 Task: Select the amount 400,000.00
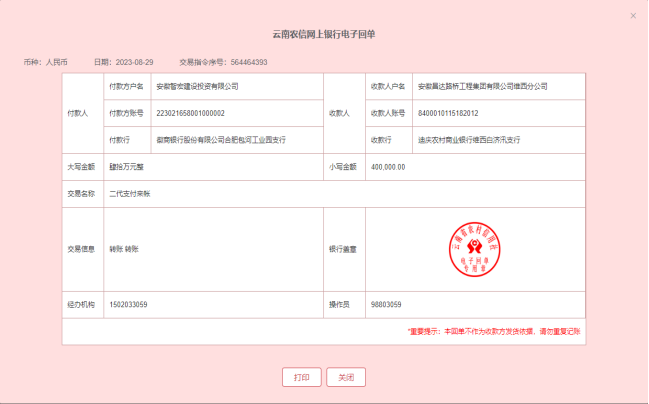(388, 167)
